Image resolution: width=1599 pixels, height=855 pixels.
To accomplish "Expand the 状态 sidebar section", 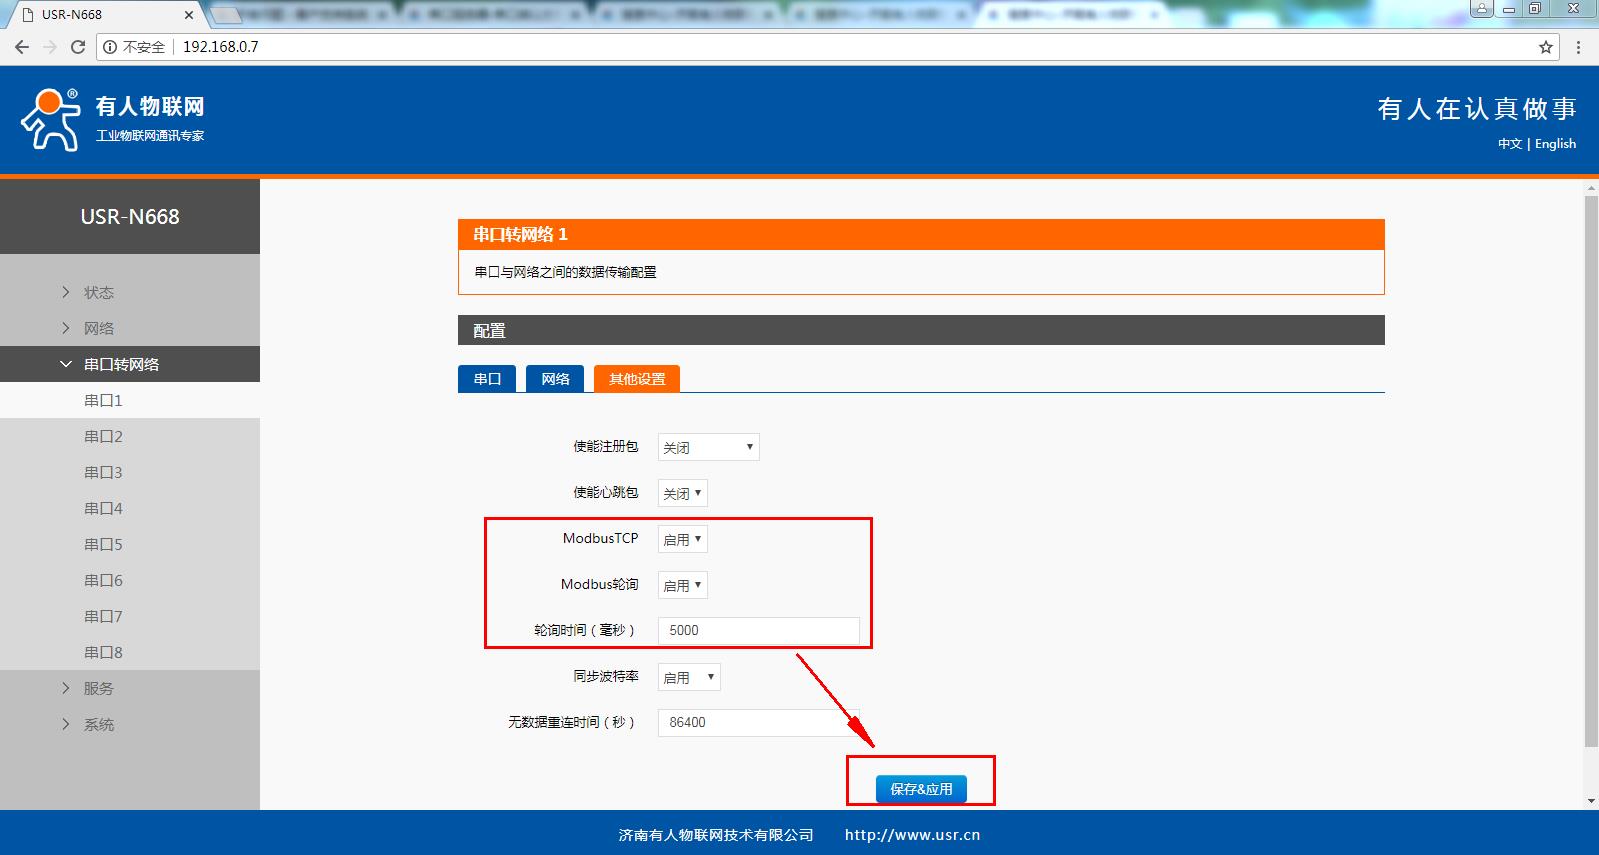I will point(98,292).
